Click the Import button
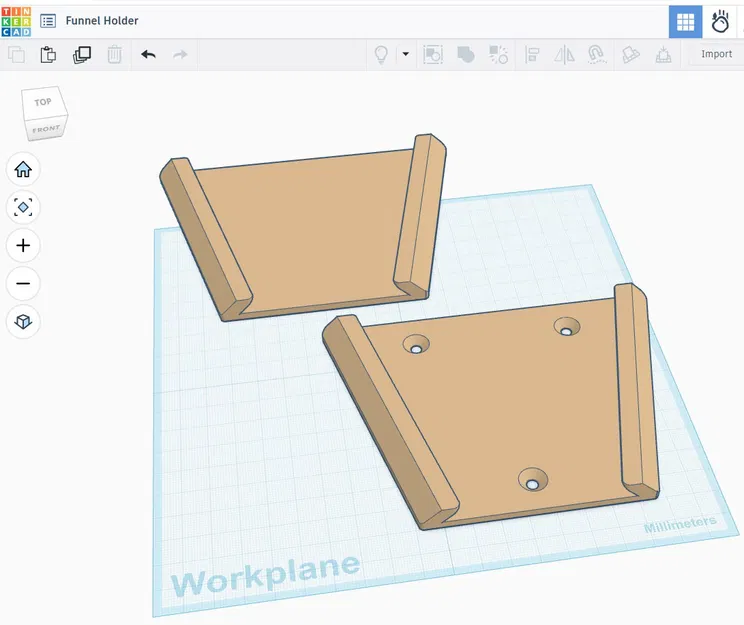The height and width of the screenshot is (625, 744). tap(716, 54)
